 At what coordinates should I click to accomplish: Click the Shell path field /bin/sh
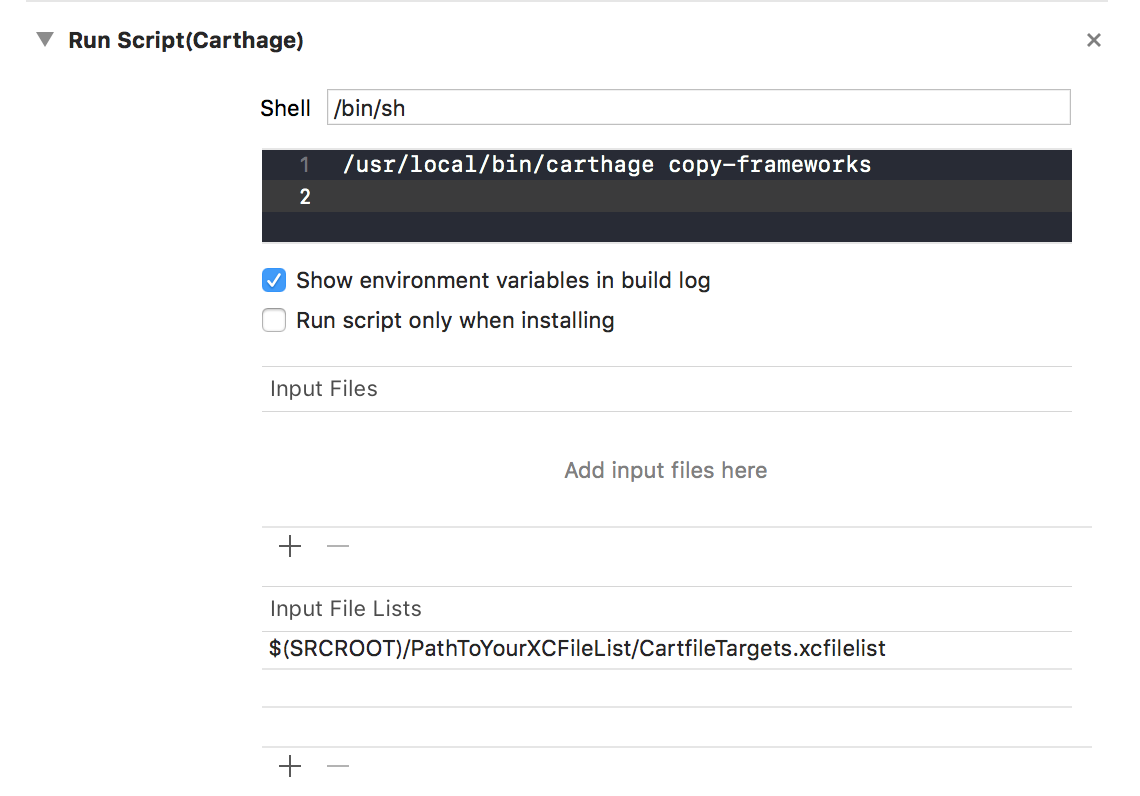click(698, 108)
